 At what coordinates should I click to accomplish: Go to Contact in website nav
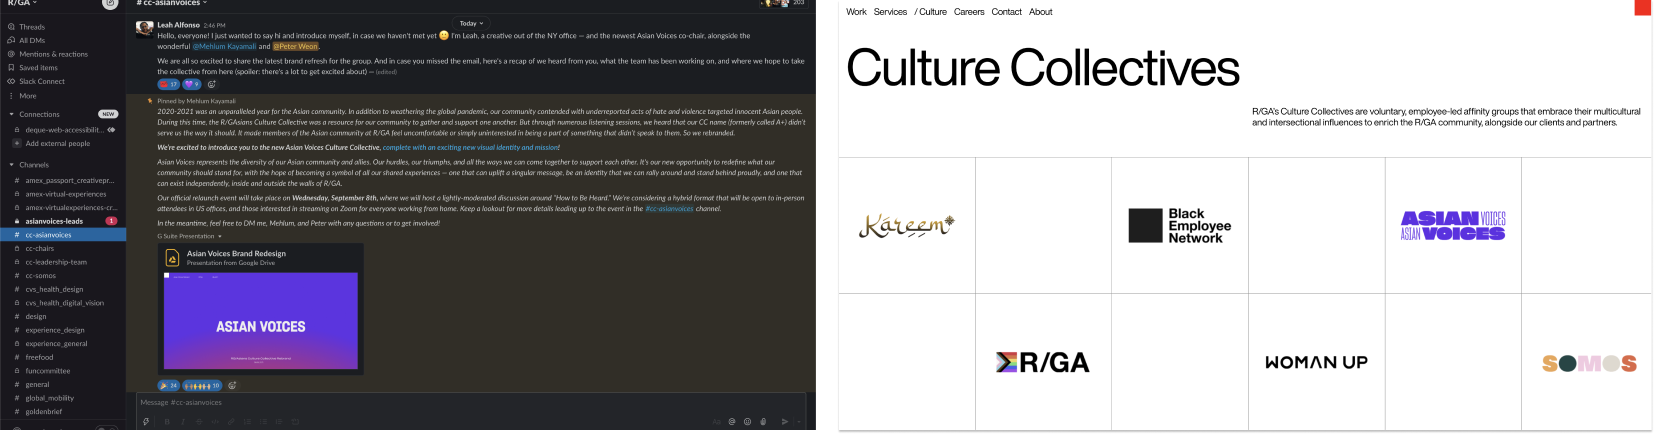pyautogui.click(x=1006, y=12)
